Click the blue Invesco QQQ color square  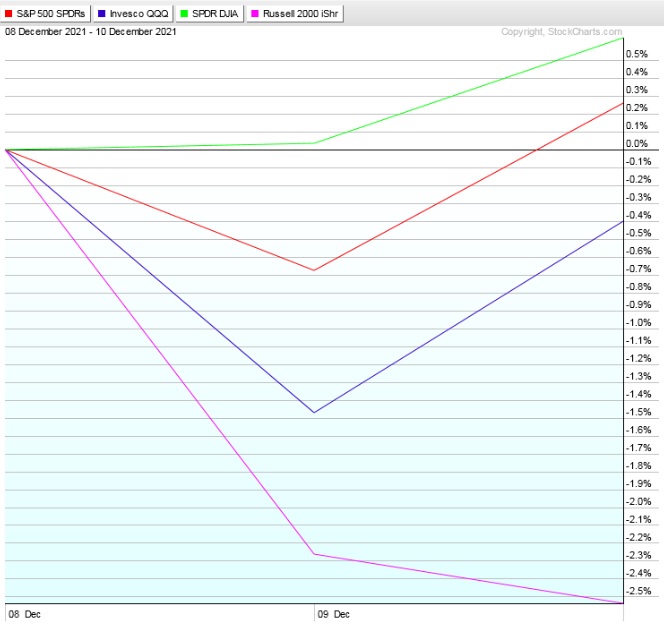pyautogui.click(x=101, y=14)
